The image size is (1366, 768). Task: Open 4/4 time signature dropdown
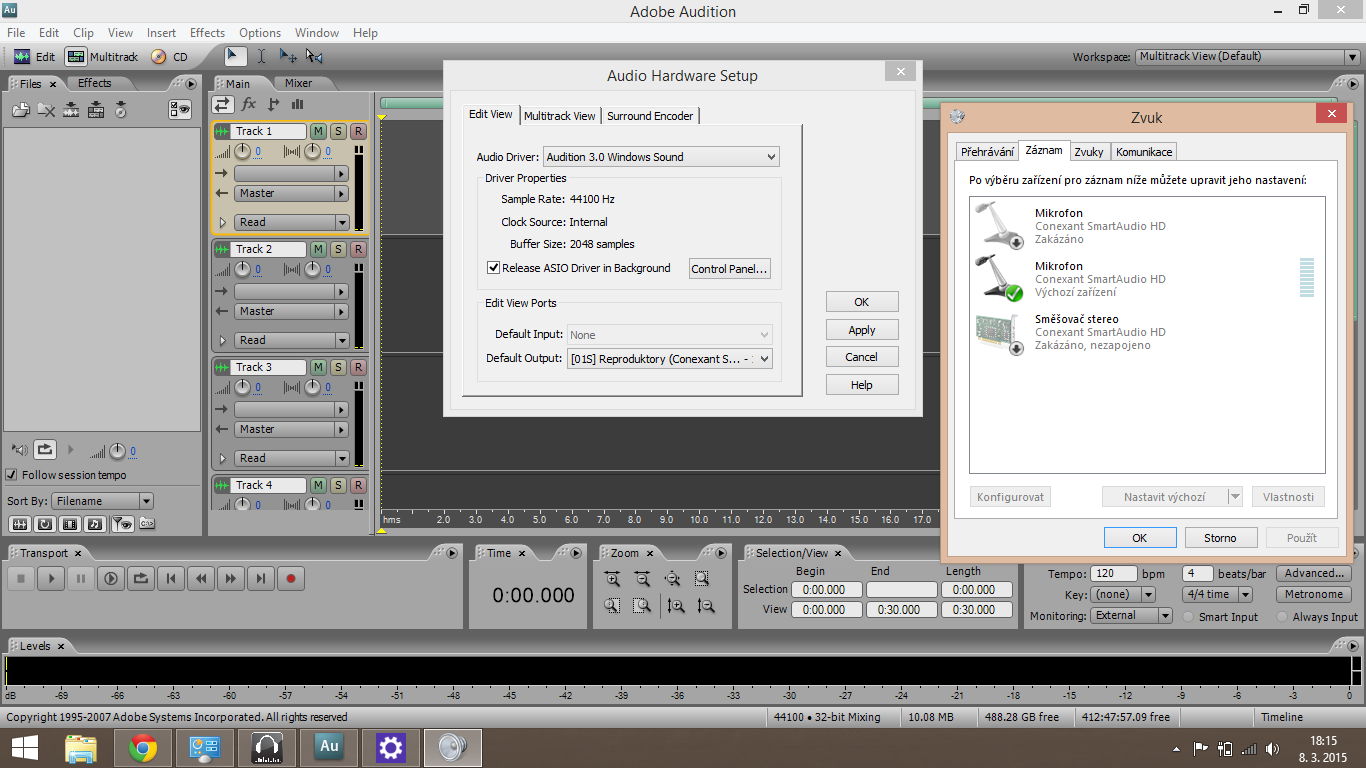(x=1216, y=594)
